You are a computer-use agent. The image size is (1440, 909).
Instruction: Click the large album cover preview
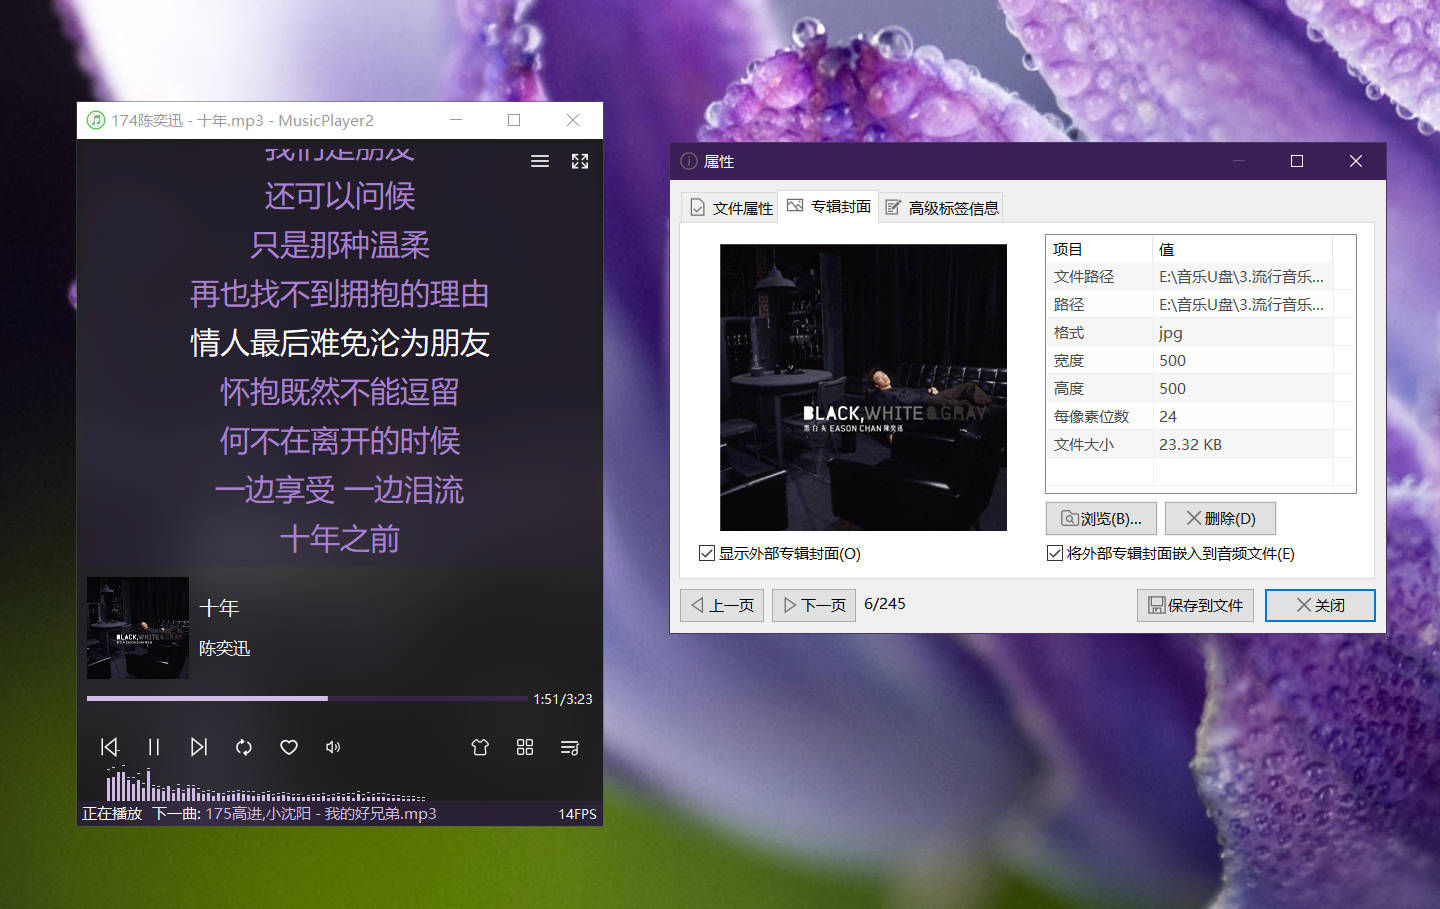863,387
